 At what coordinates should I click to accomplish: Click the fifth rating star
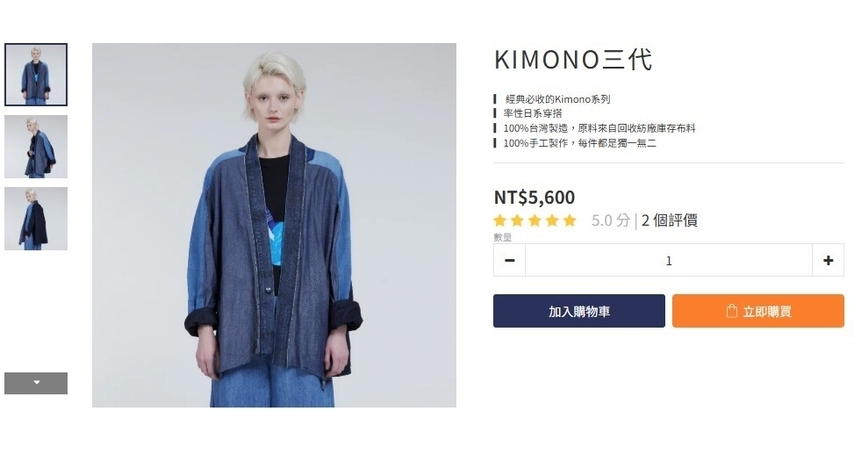pyautogui.click(x=570, y=221)
